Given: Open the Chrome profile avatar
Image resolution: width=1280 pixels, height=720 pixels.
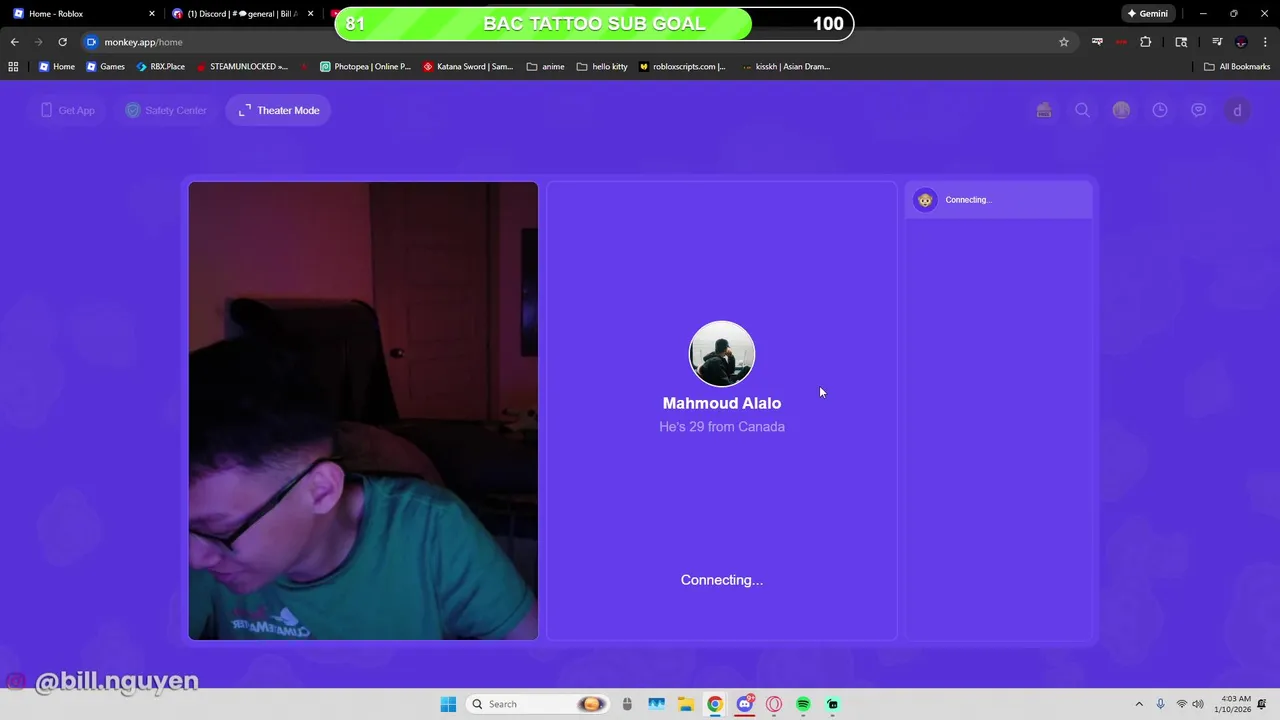Looking at the screenshot, I should click(1241, 42).
